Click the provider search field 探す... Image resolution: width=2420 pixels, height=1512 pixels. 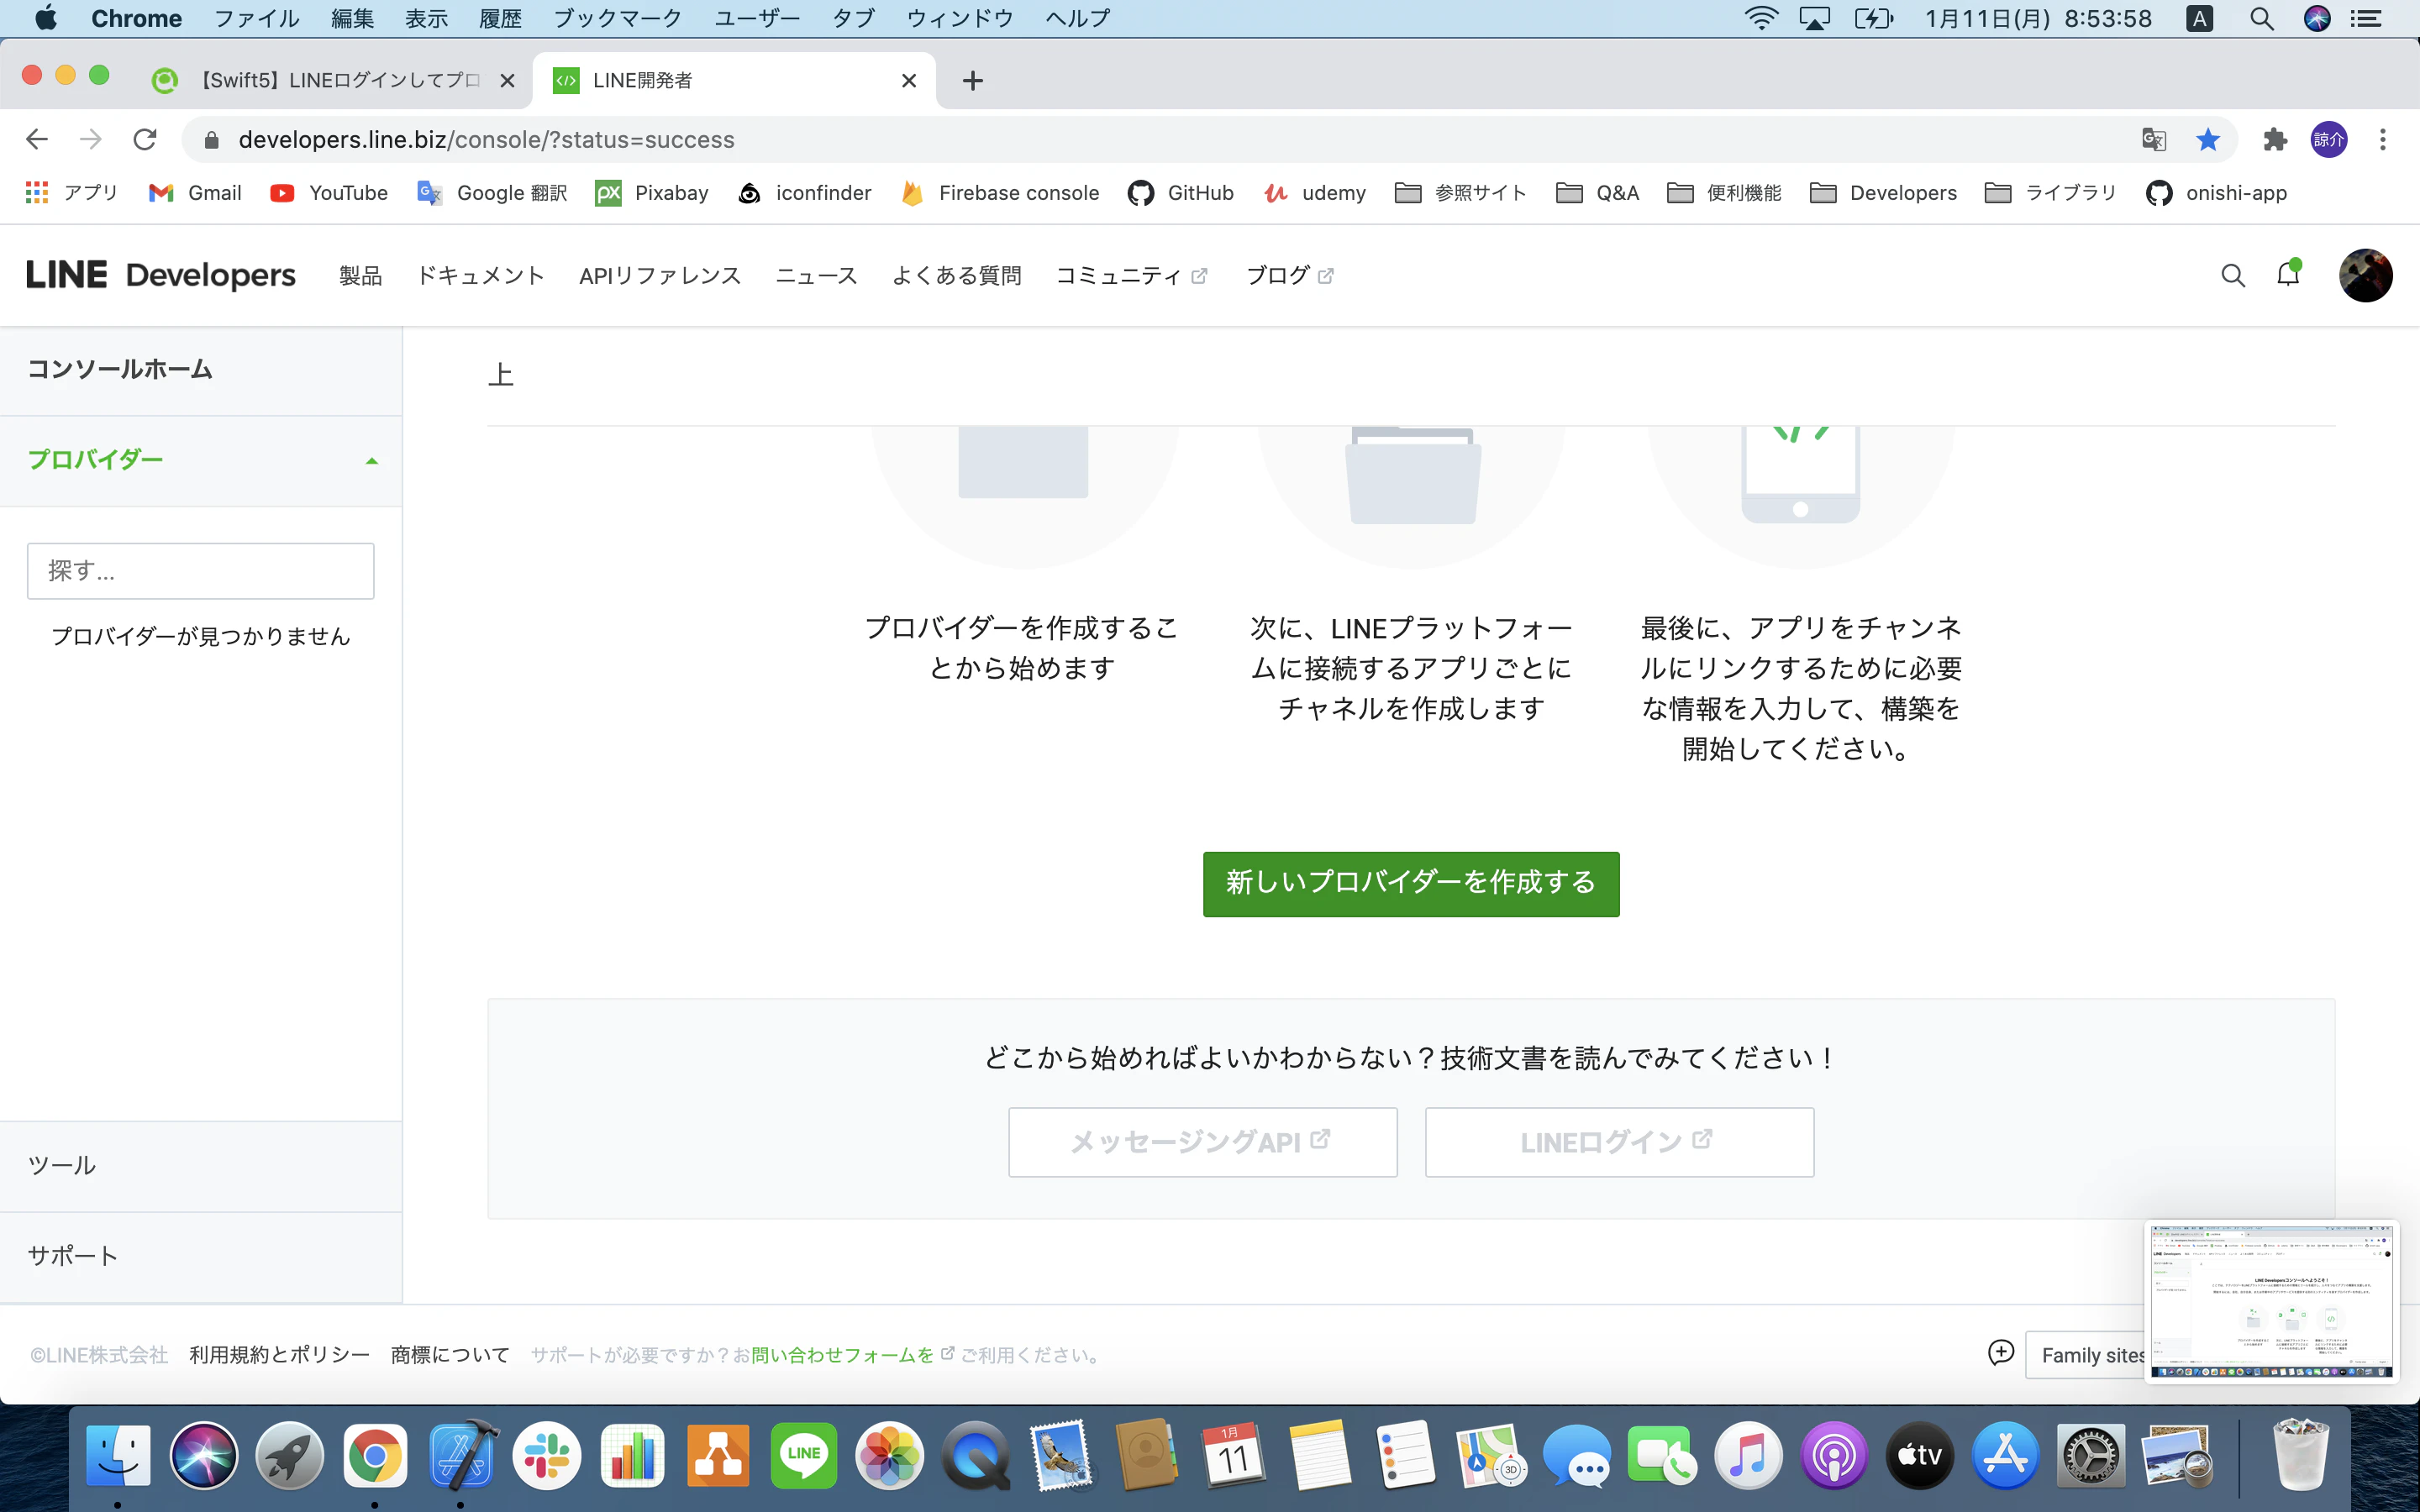[x=201, y=571]
